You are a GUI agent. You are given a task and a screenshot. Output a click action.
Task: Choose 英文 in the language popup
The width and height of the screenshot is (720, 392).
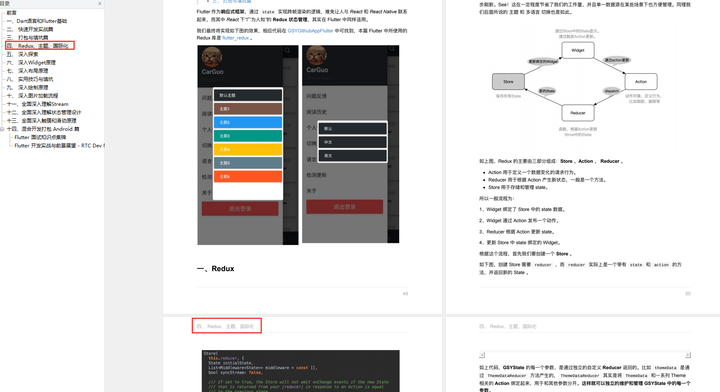352,156
